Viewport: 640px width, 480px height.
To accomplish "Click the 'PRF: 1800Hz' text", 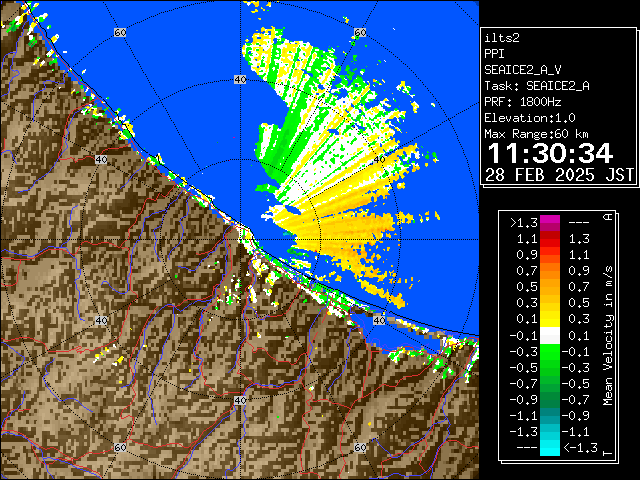I will (523, 102).
